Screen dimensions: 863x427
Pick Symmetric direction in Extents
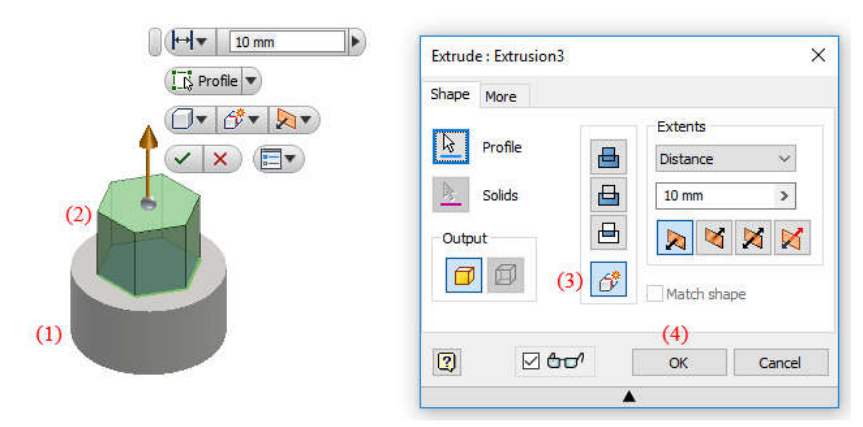[x=753, y=237]
